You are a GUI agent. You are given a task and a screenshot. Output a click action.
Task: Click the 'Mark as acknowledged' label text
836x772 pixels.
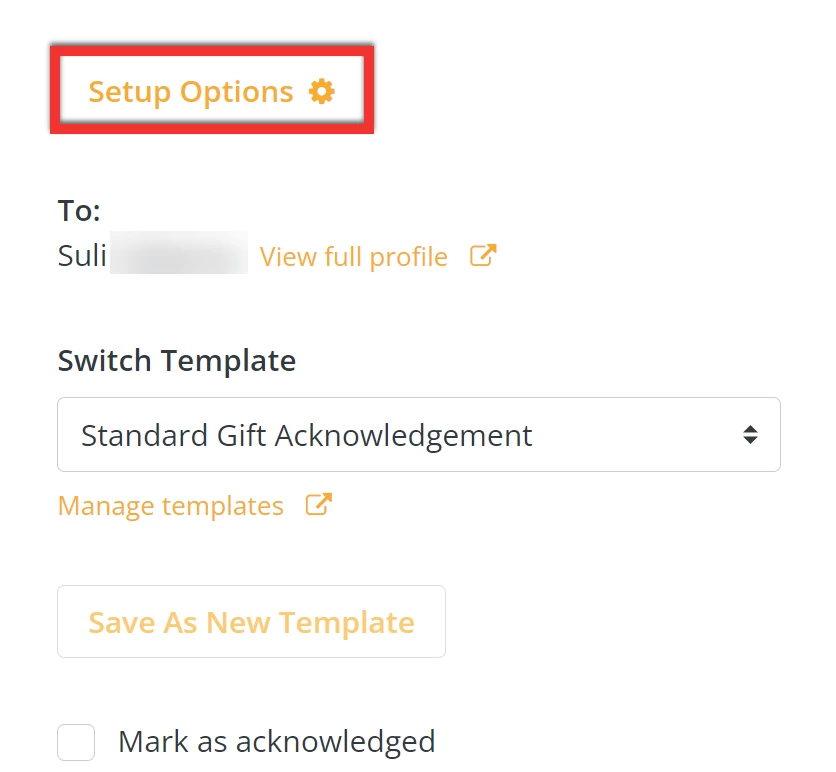click(x=276, y=742)
